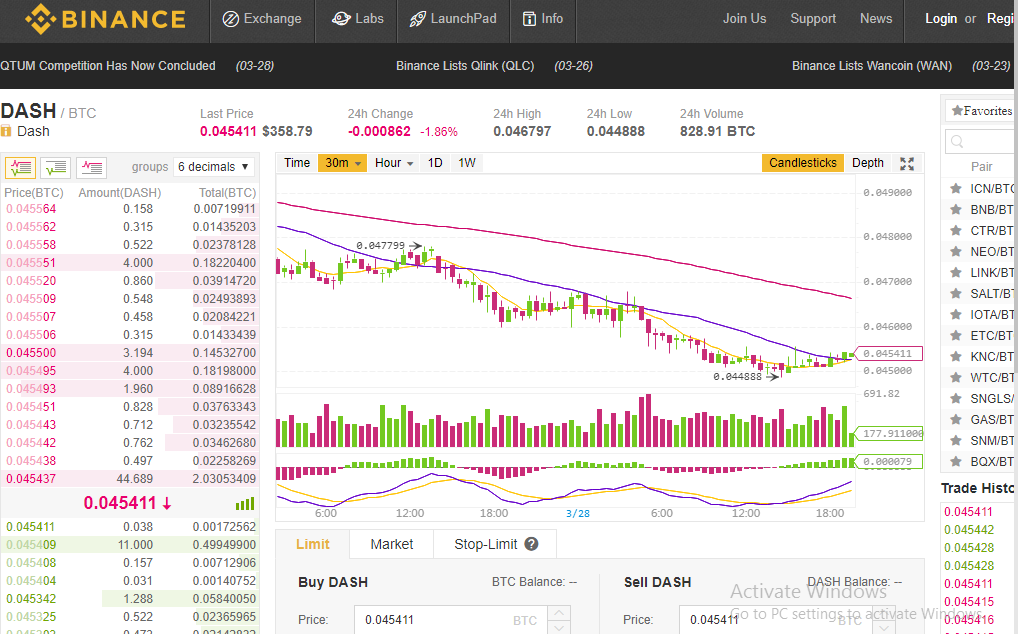1018x634 pixels.
Task: Select the Time chart option
Action: pos(297,163)
